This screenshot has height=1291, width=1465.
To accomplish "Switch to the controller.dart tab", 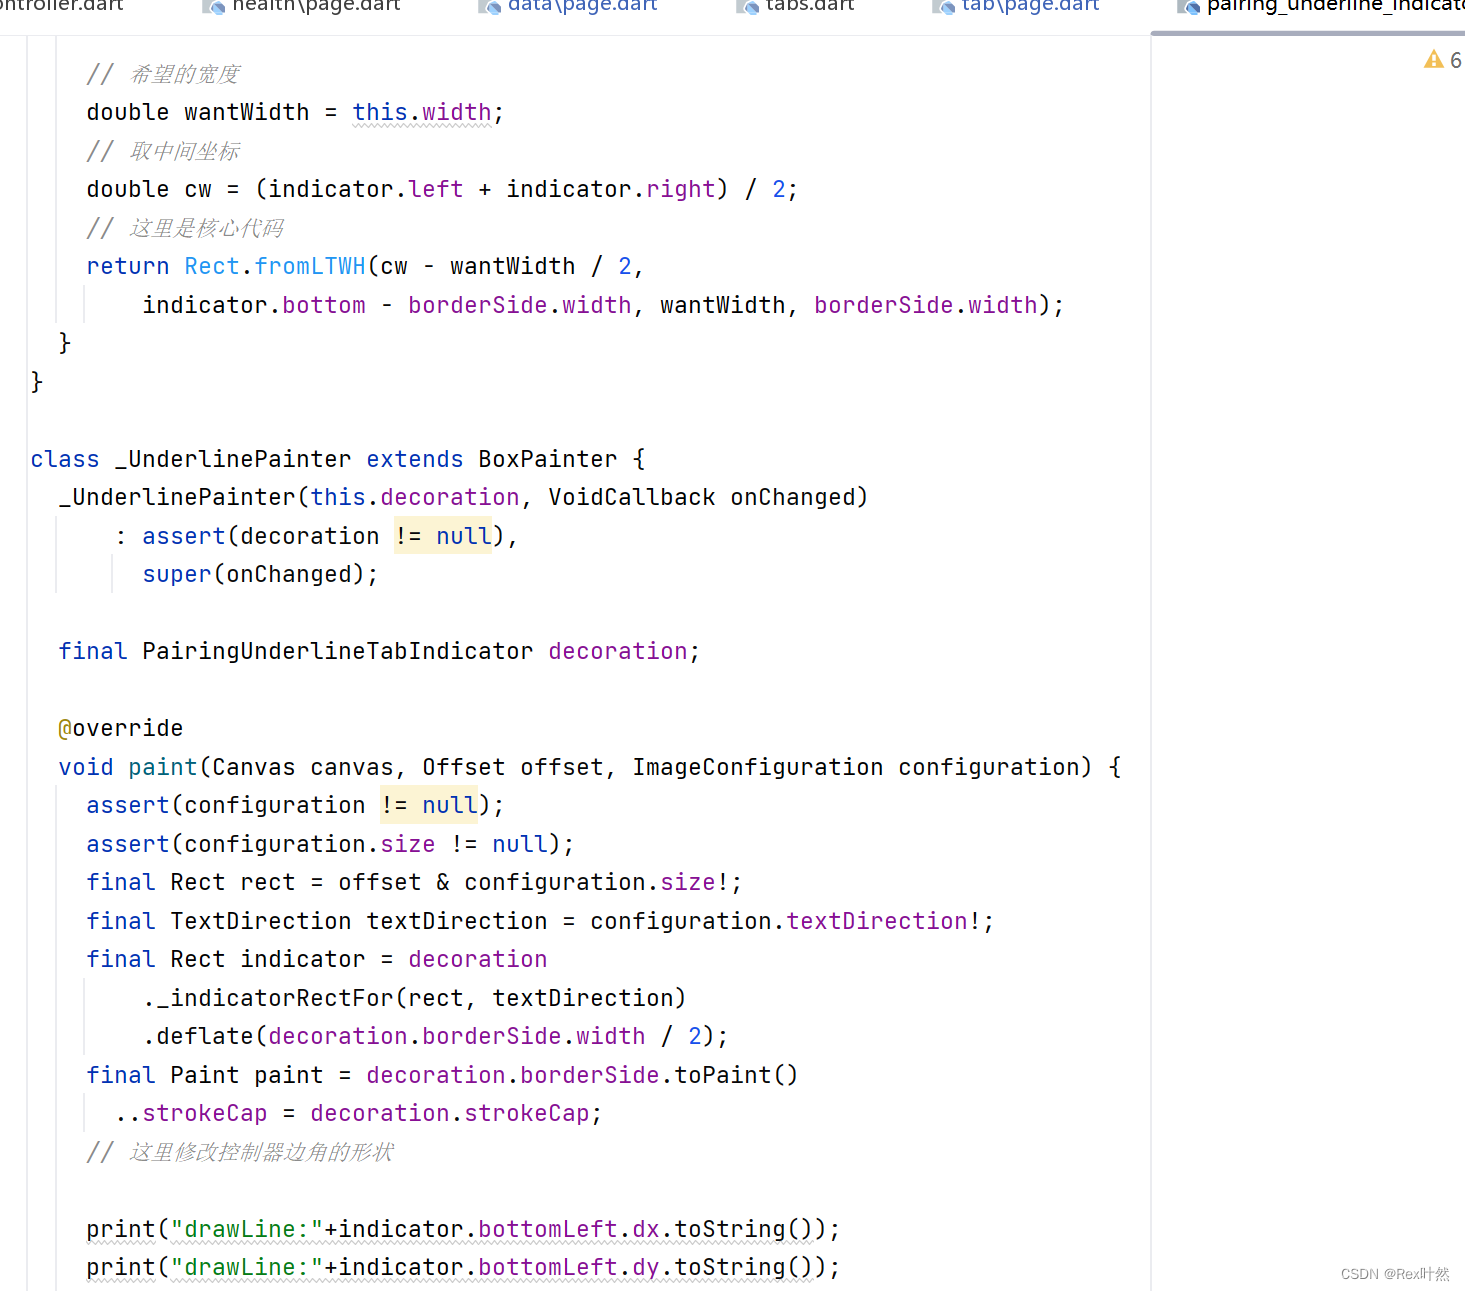I will click(x=60, y=7).
